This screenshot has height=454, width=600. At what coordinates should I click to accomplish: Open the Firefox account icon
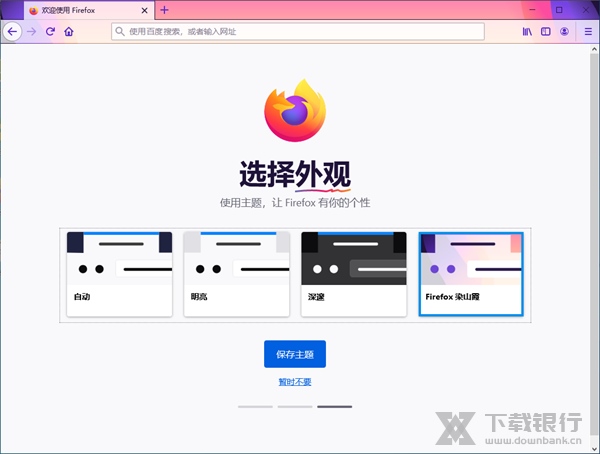point(565,31)
